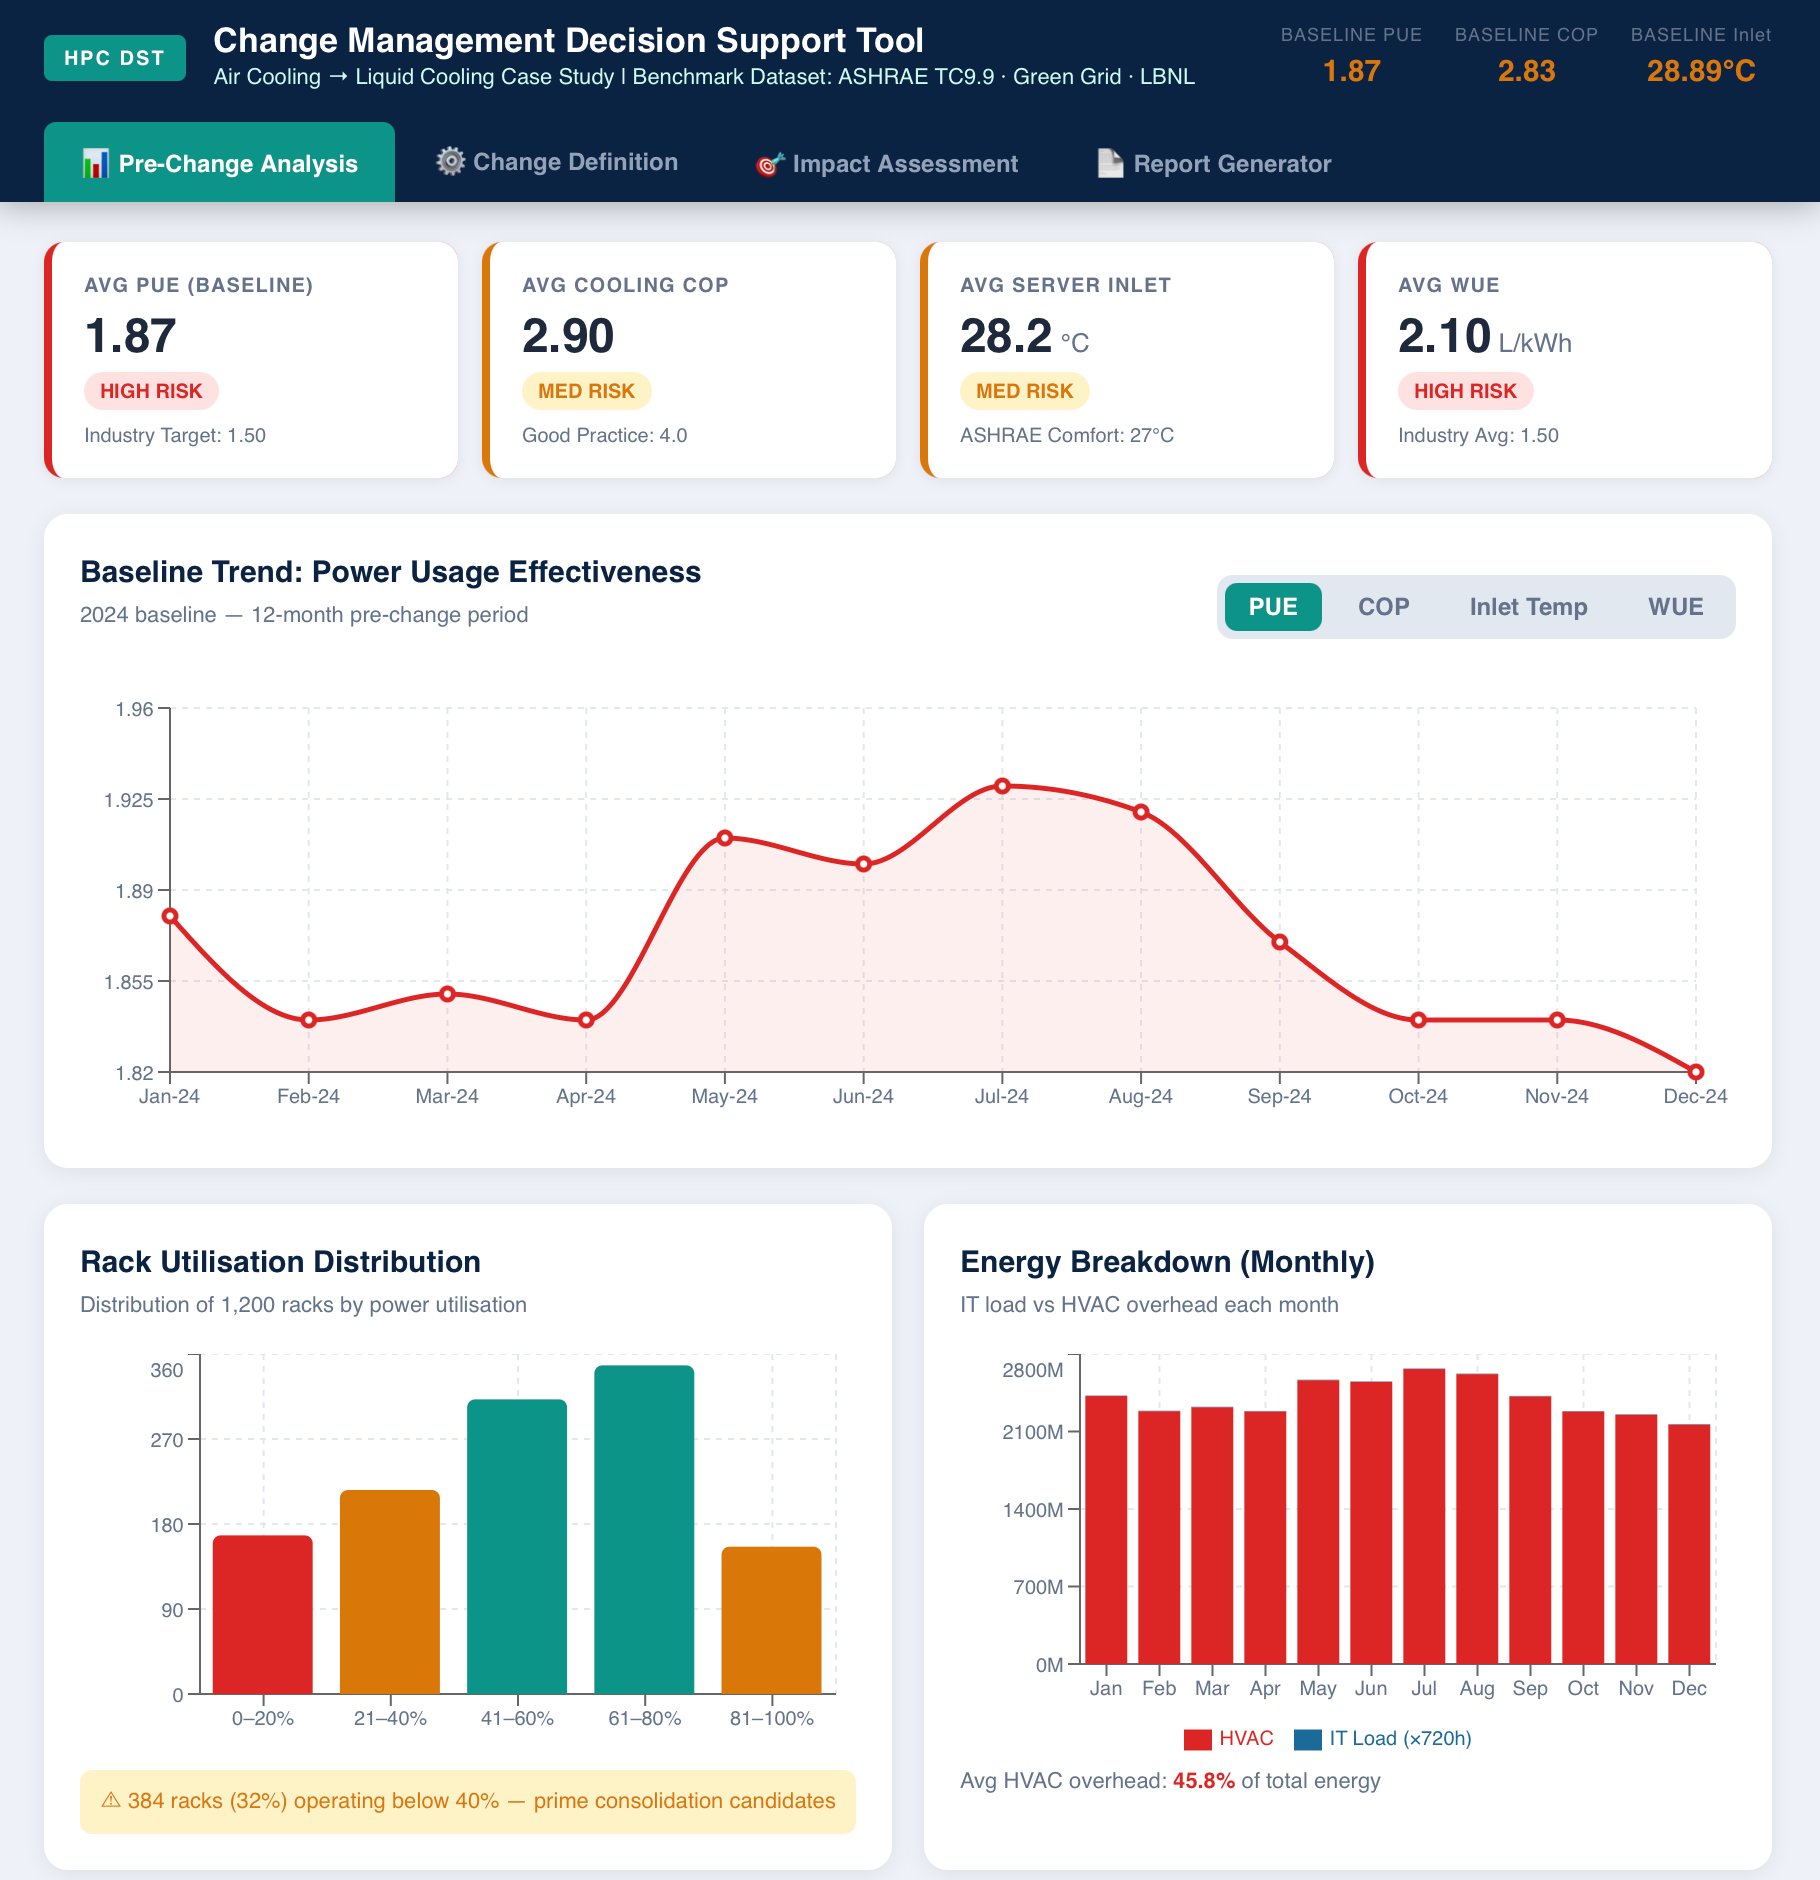Click the red HVAC legend swatch

coord(1197,1739)
